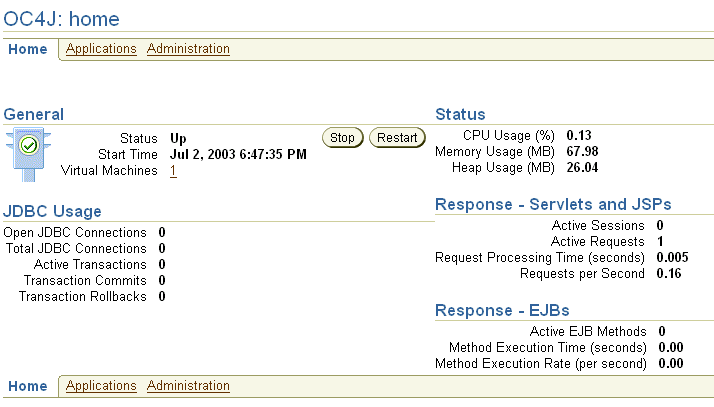Click the Response - Servlets and JSPs heading
The image size is (714, 407).
[x=553, y=204]
